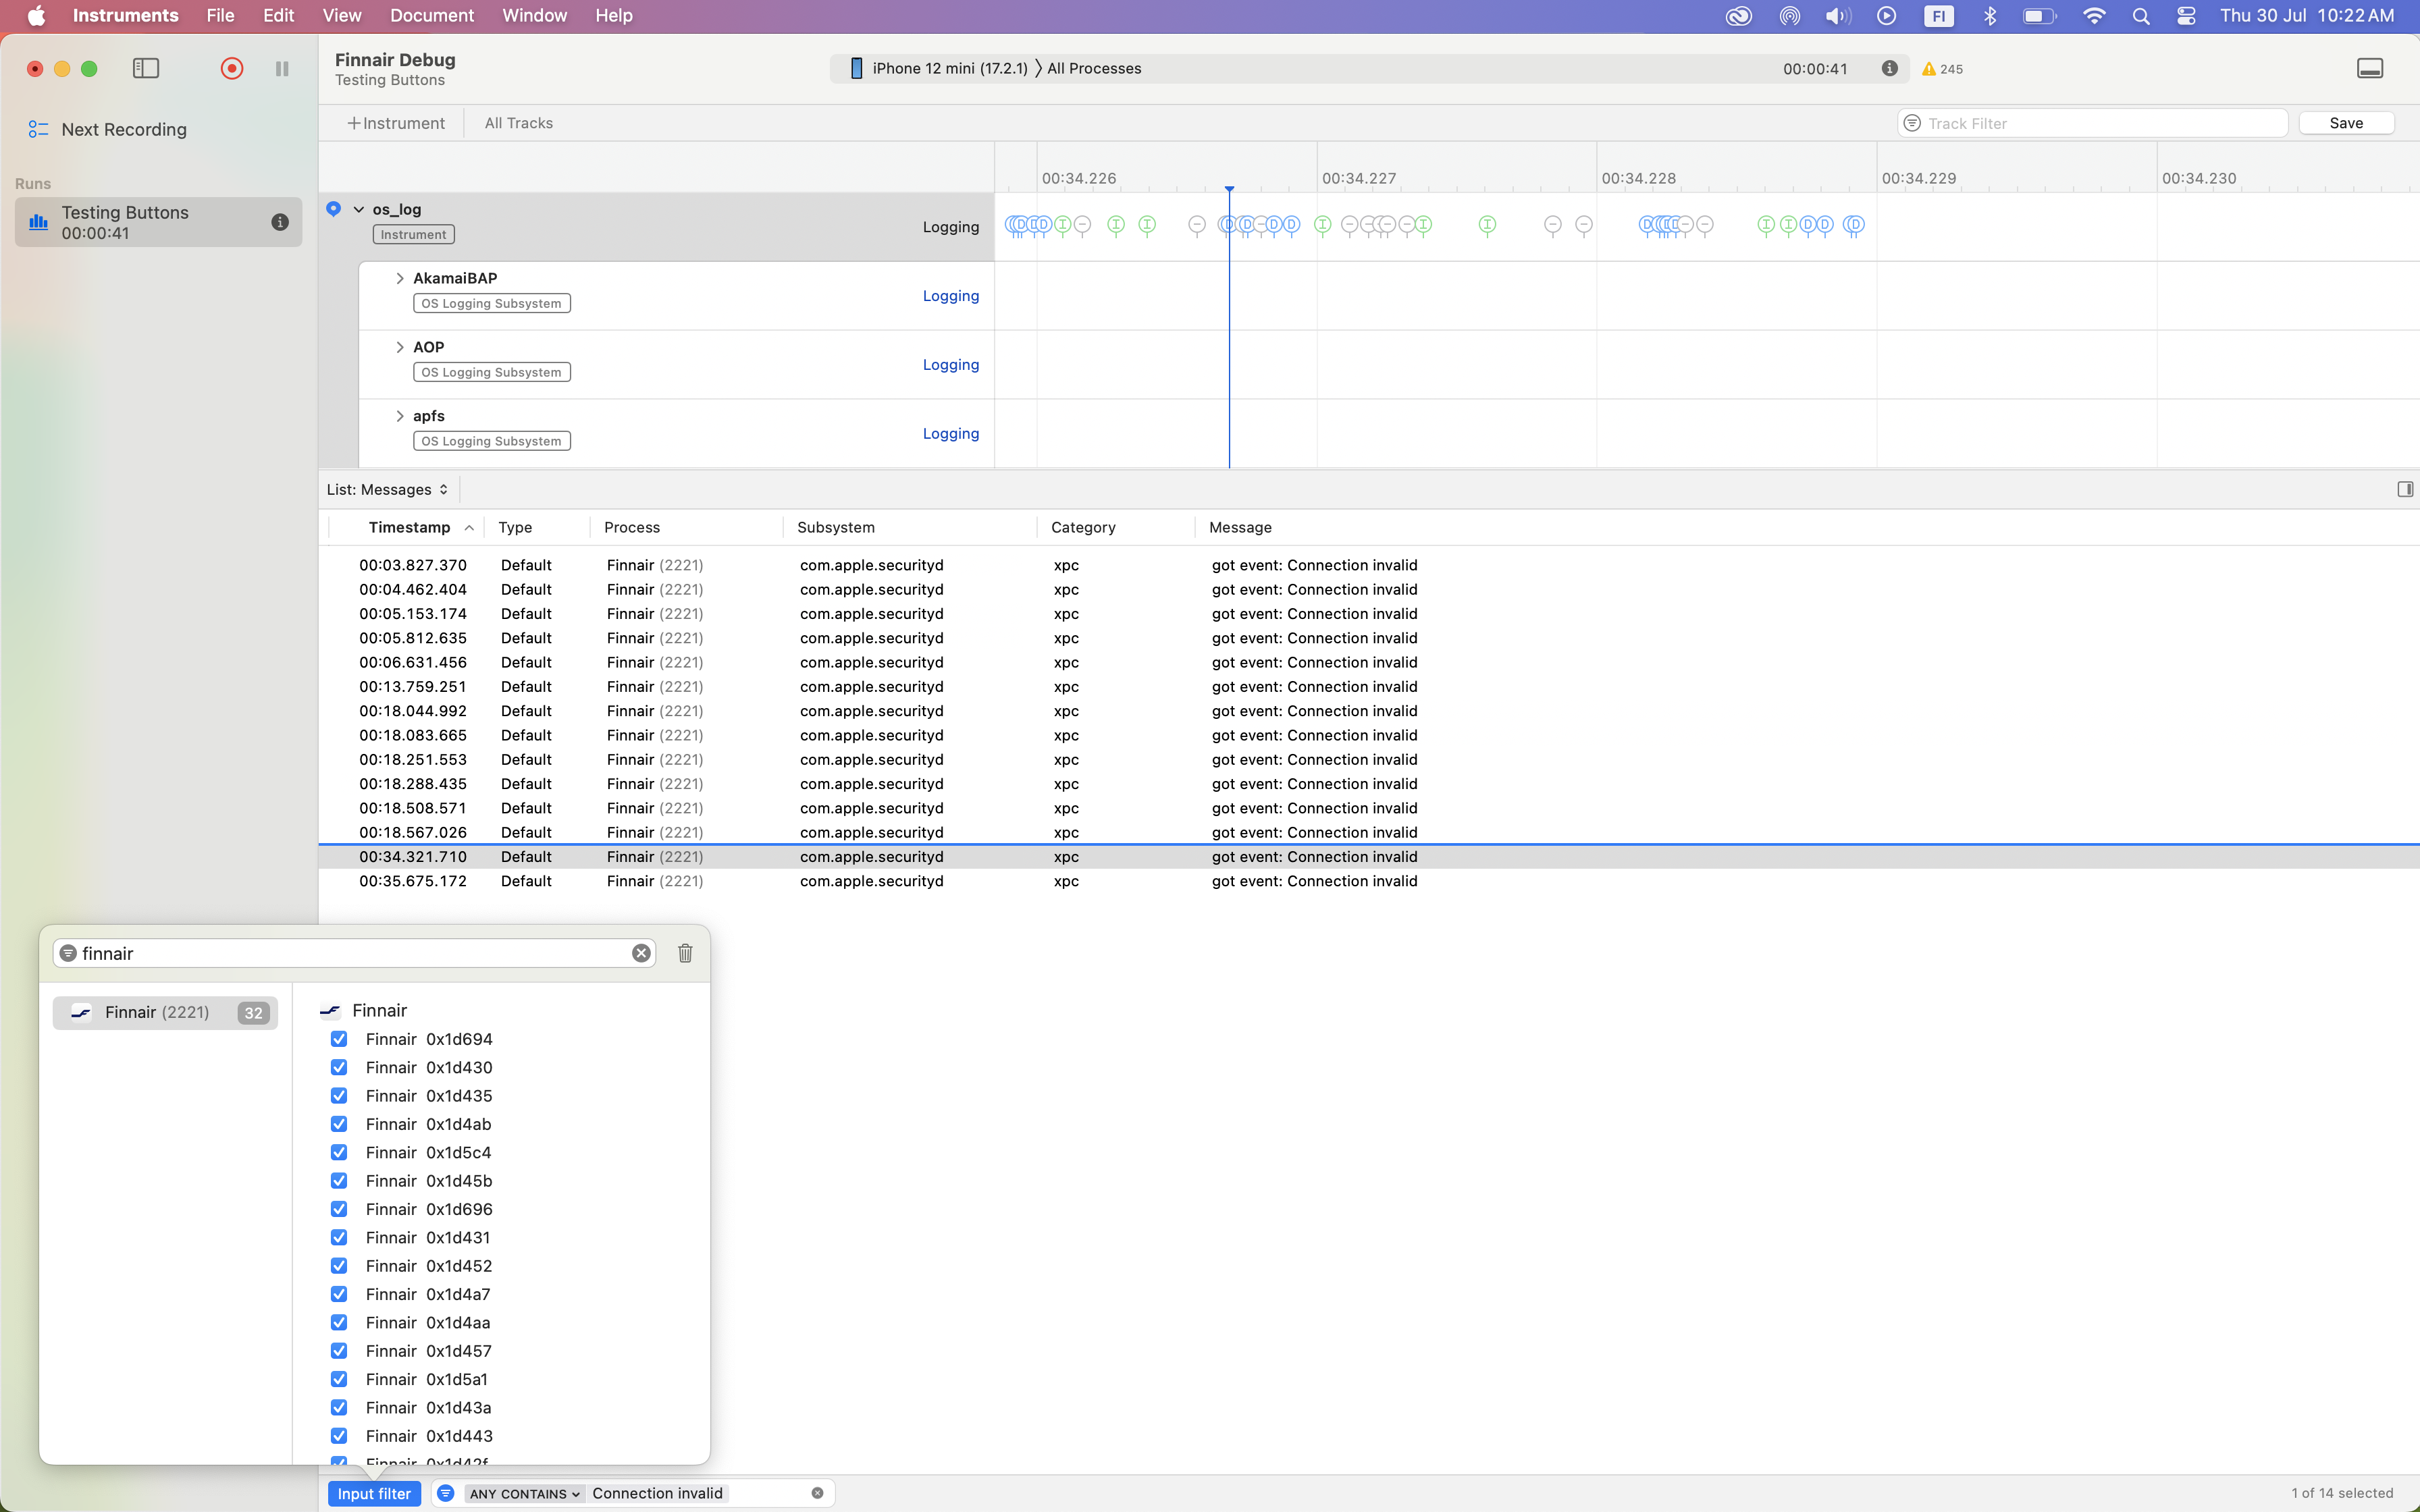Click the filter type icon in bottom bar
The image size is (2420, 1512).
[x=446, y=1493]
